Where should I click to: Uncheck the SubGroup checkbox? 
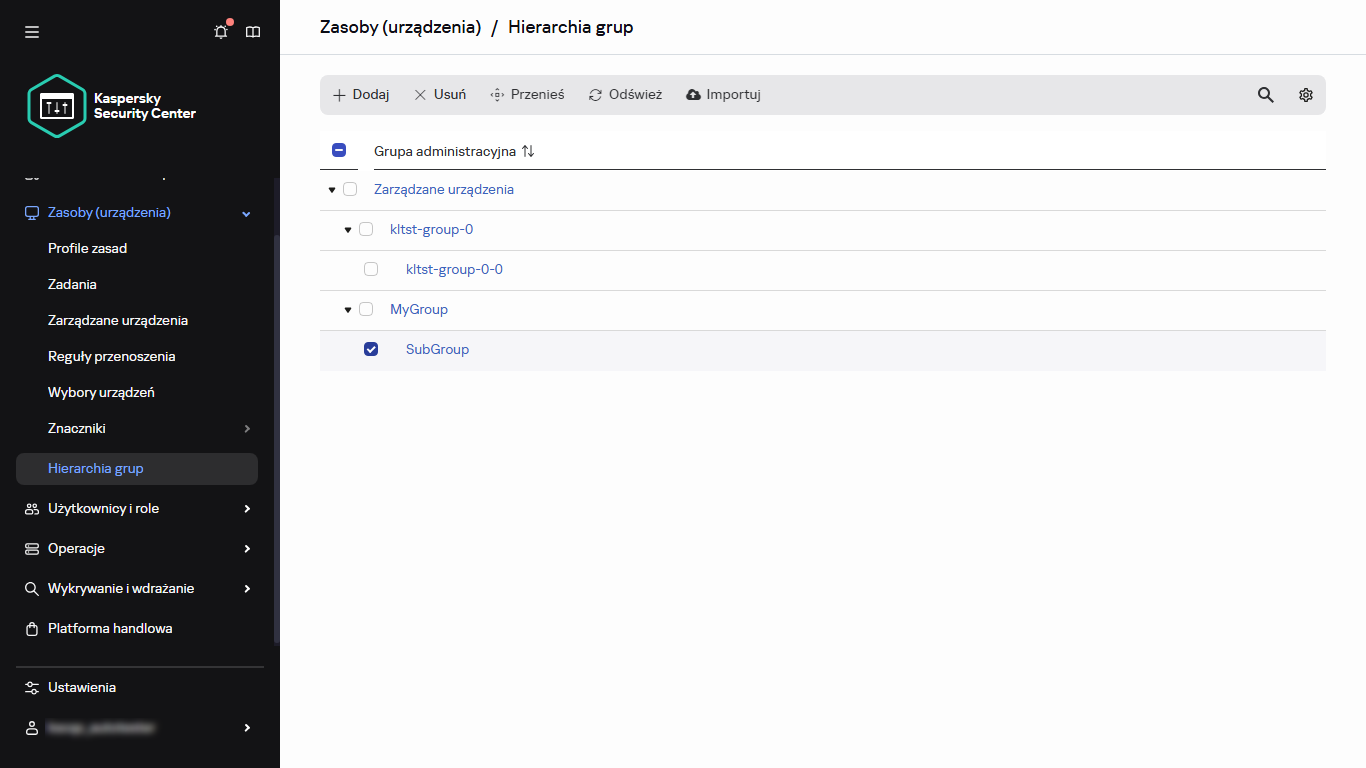coord(371,349)
